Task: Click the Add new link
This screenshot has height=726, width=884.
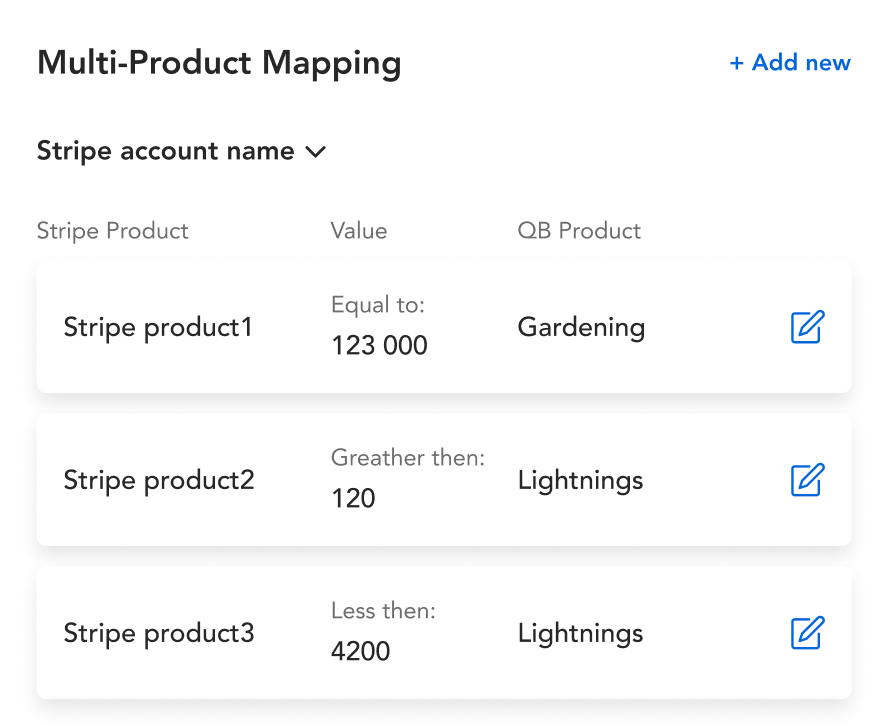Action: pyautogui.click(x=790, y=63)
